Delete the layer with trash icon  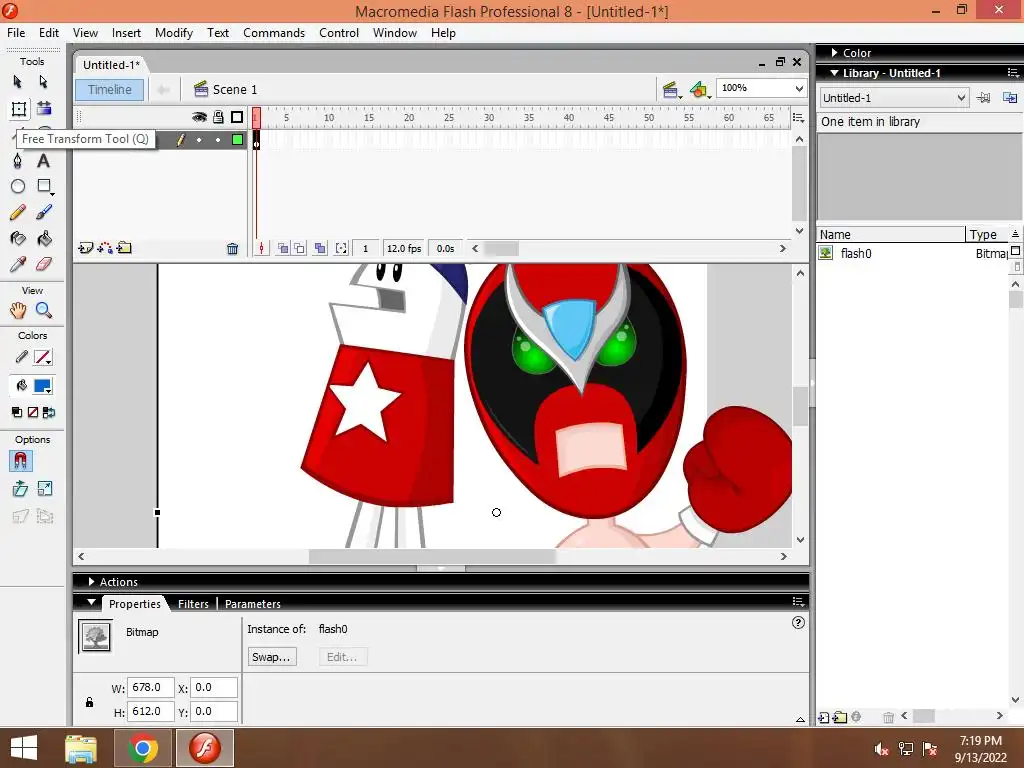click(232, 248)
